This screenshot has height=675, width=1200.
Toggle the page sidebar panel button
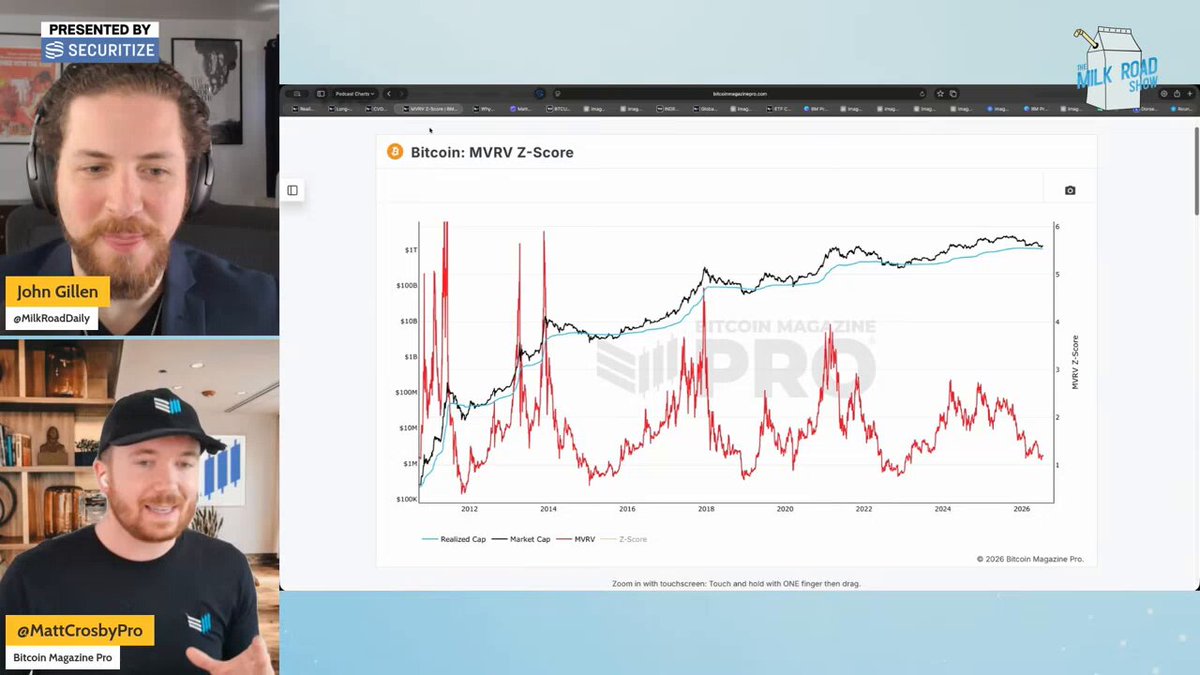(x=292, y=190)
